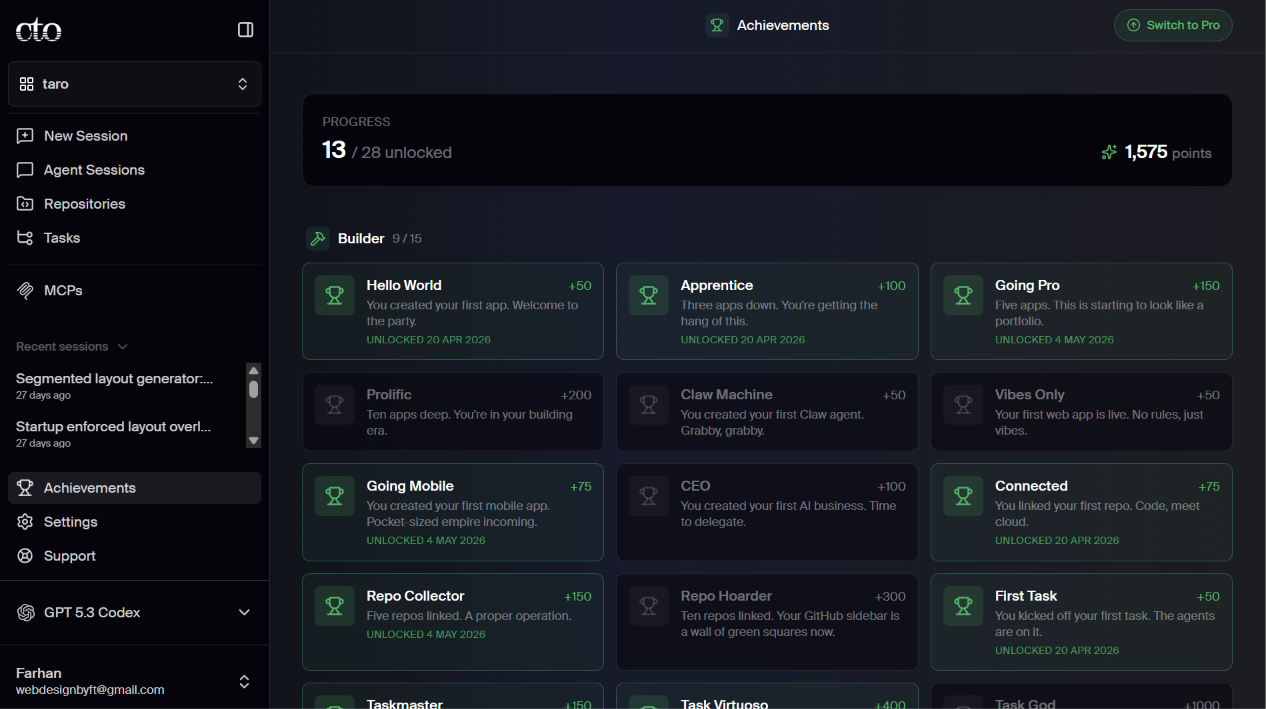Click the recent sessions scrollbar thumb
Image resolution: width=1266 pixels, height=709 pixels.
coord(254,390)
